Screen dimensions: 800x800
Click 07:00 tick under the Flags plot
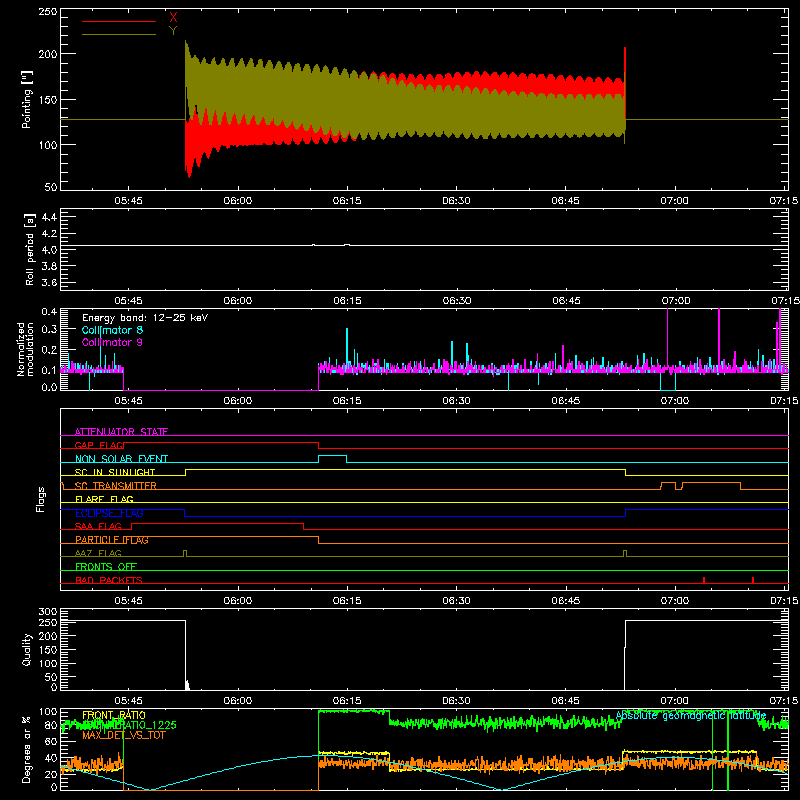click(674, 601)
